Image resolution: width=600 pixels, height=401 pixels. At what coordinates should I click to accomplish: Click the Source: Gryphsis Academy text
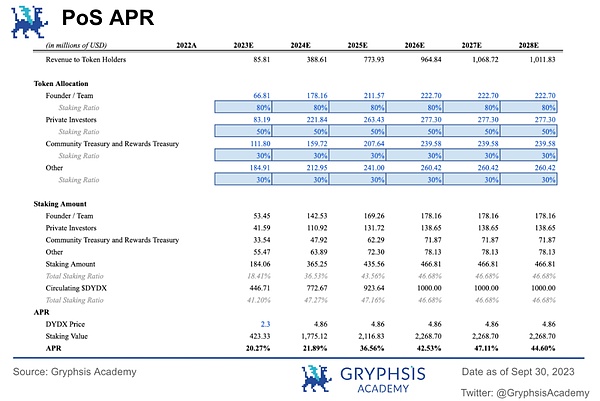(x=74, y=371)
